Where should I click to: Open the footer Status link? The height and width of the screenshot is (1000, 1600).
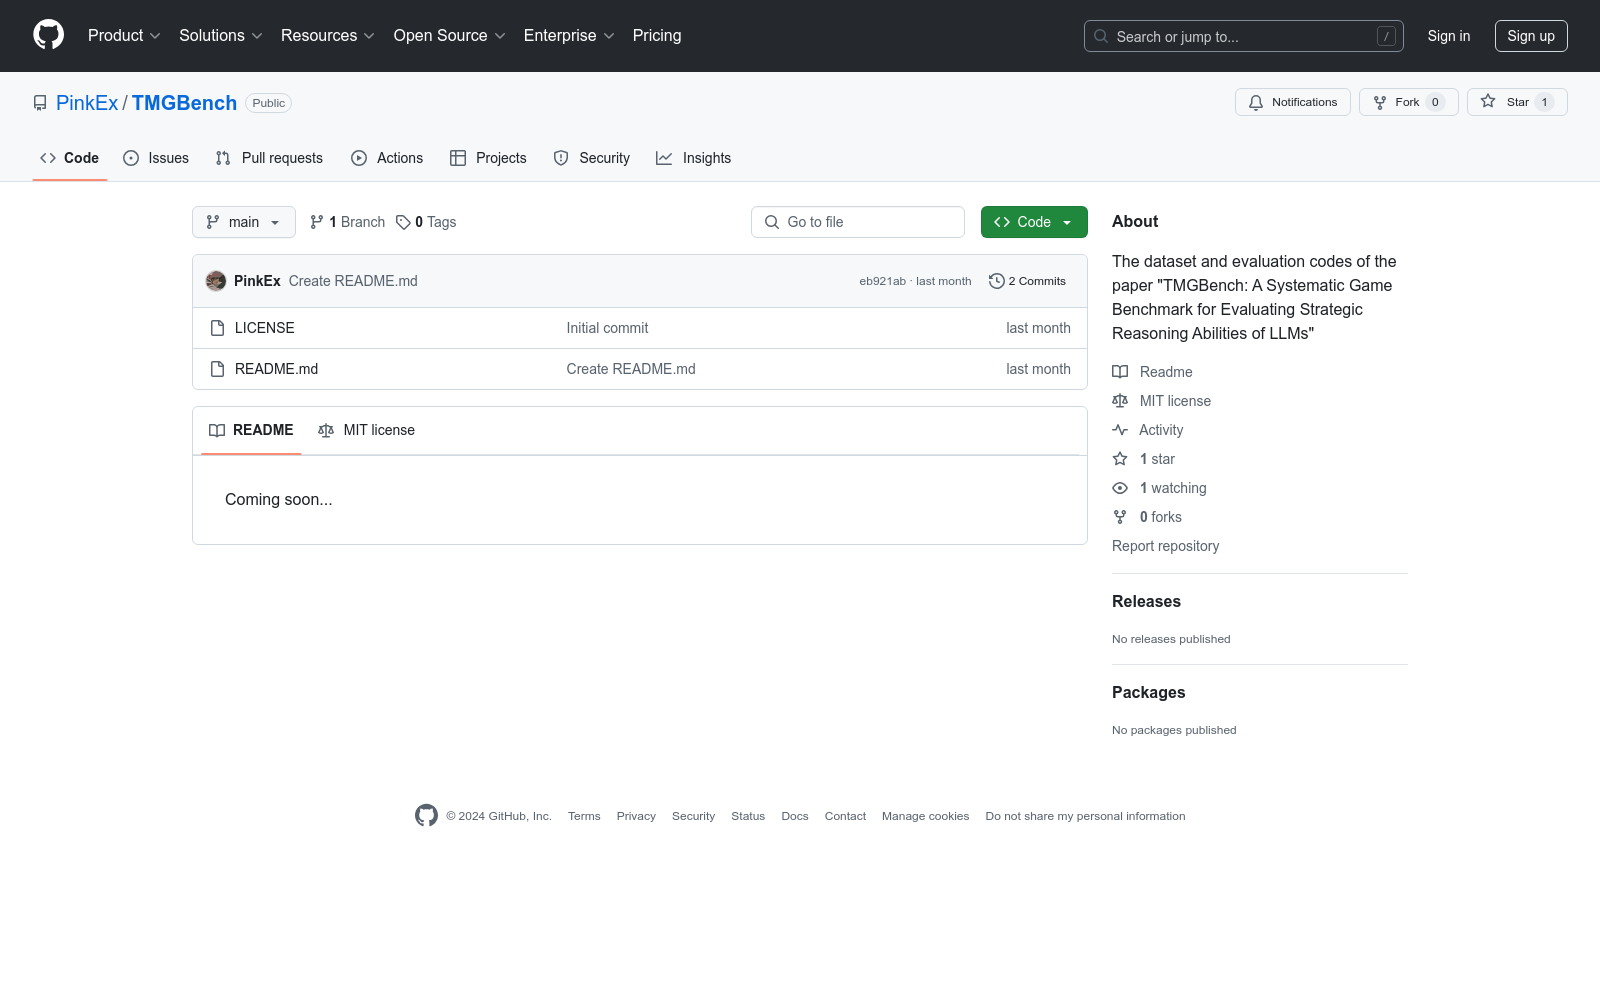coord(748,816)
